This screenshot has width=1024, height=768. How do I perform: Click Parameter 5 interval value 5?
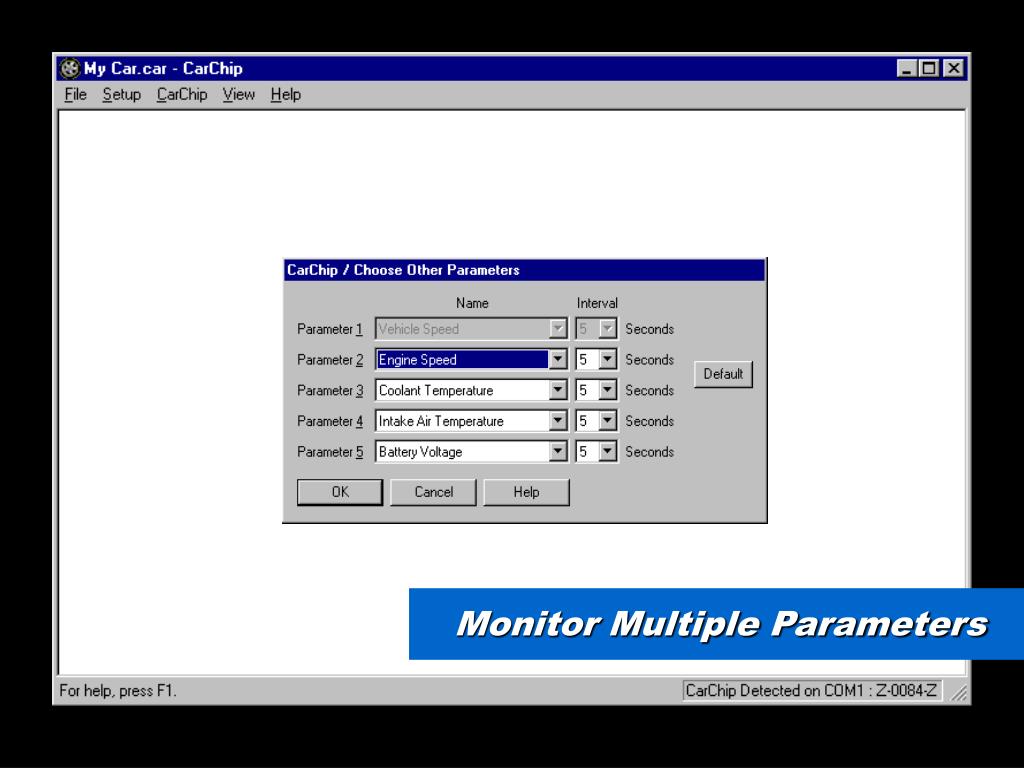click(x=586, y=451)
